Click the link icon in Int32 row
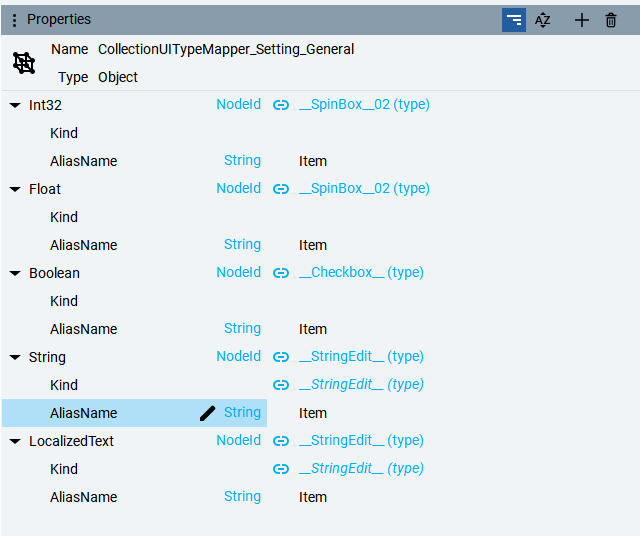The height and width of the screenshot is (536, 640). tap(281, 105)
